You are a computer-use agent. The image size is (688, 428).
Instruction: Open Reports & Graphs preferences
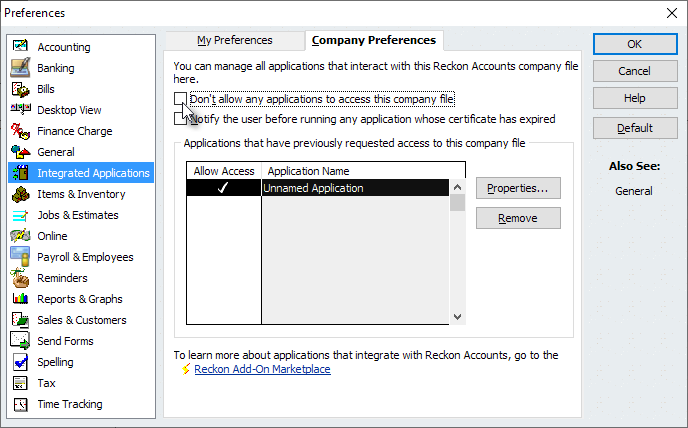[x=80, y=299]
